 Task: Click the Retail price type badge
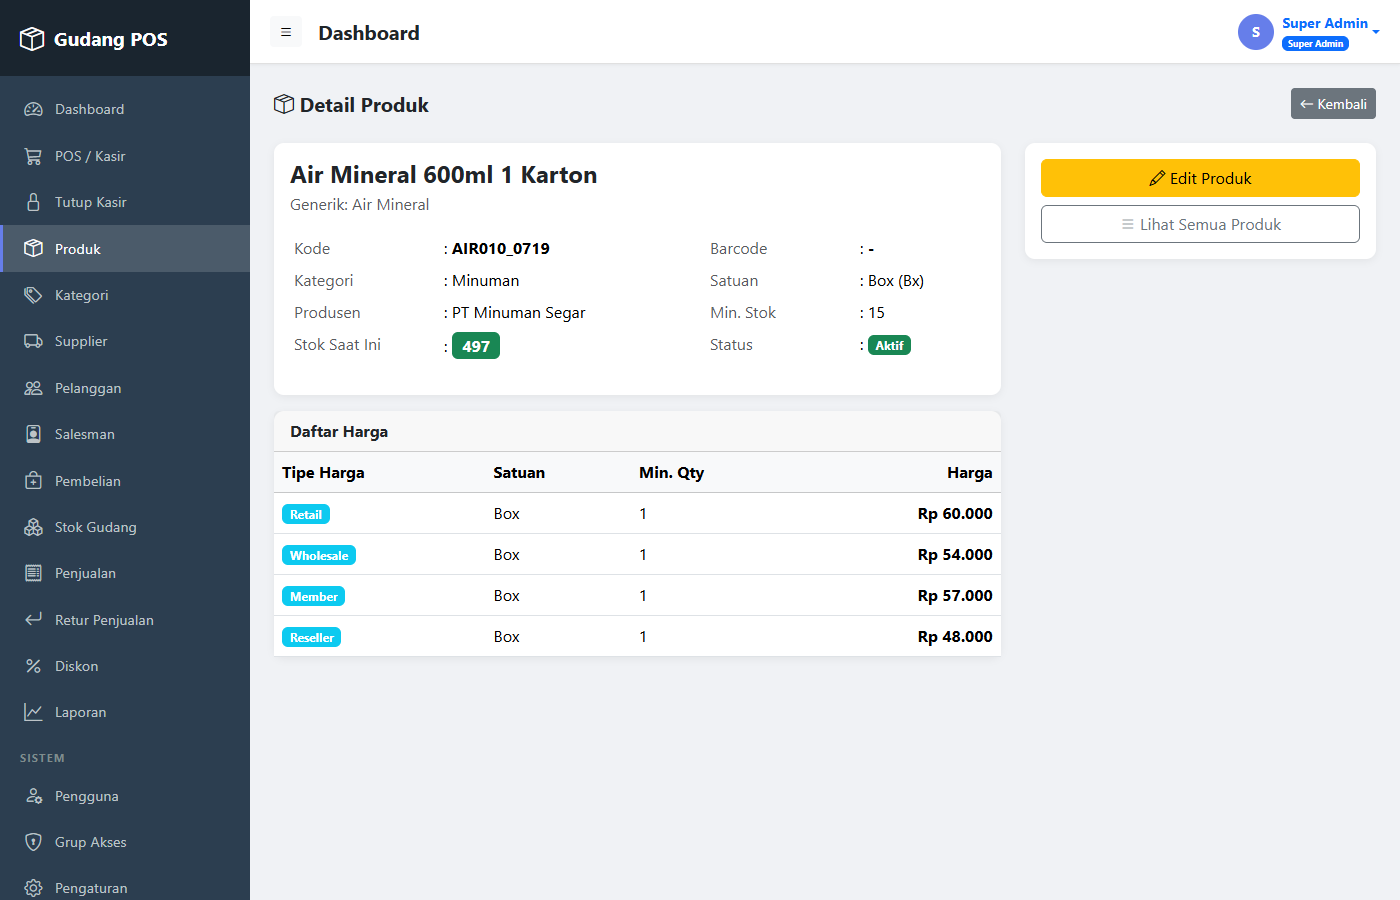pyautogui.click(x=306, y=514)
